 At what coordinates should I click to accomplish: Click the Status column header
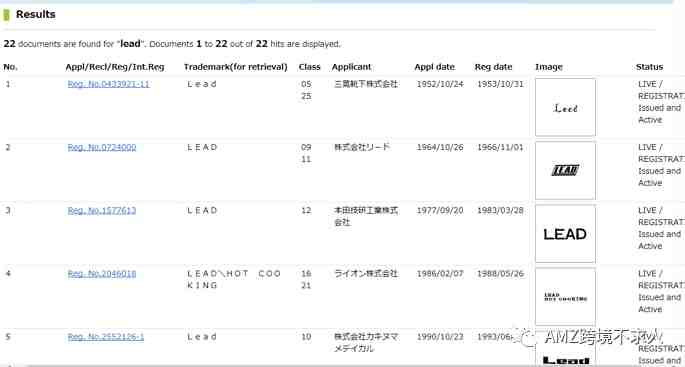coord(650,67)
